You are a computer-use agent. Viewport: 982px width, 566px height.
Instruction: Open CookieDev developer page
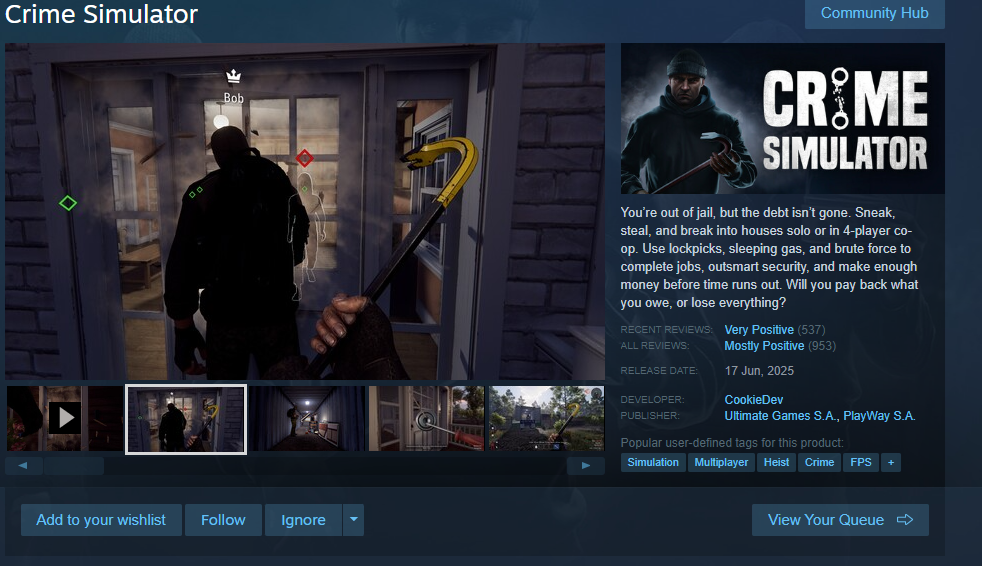click(754, 399)
